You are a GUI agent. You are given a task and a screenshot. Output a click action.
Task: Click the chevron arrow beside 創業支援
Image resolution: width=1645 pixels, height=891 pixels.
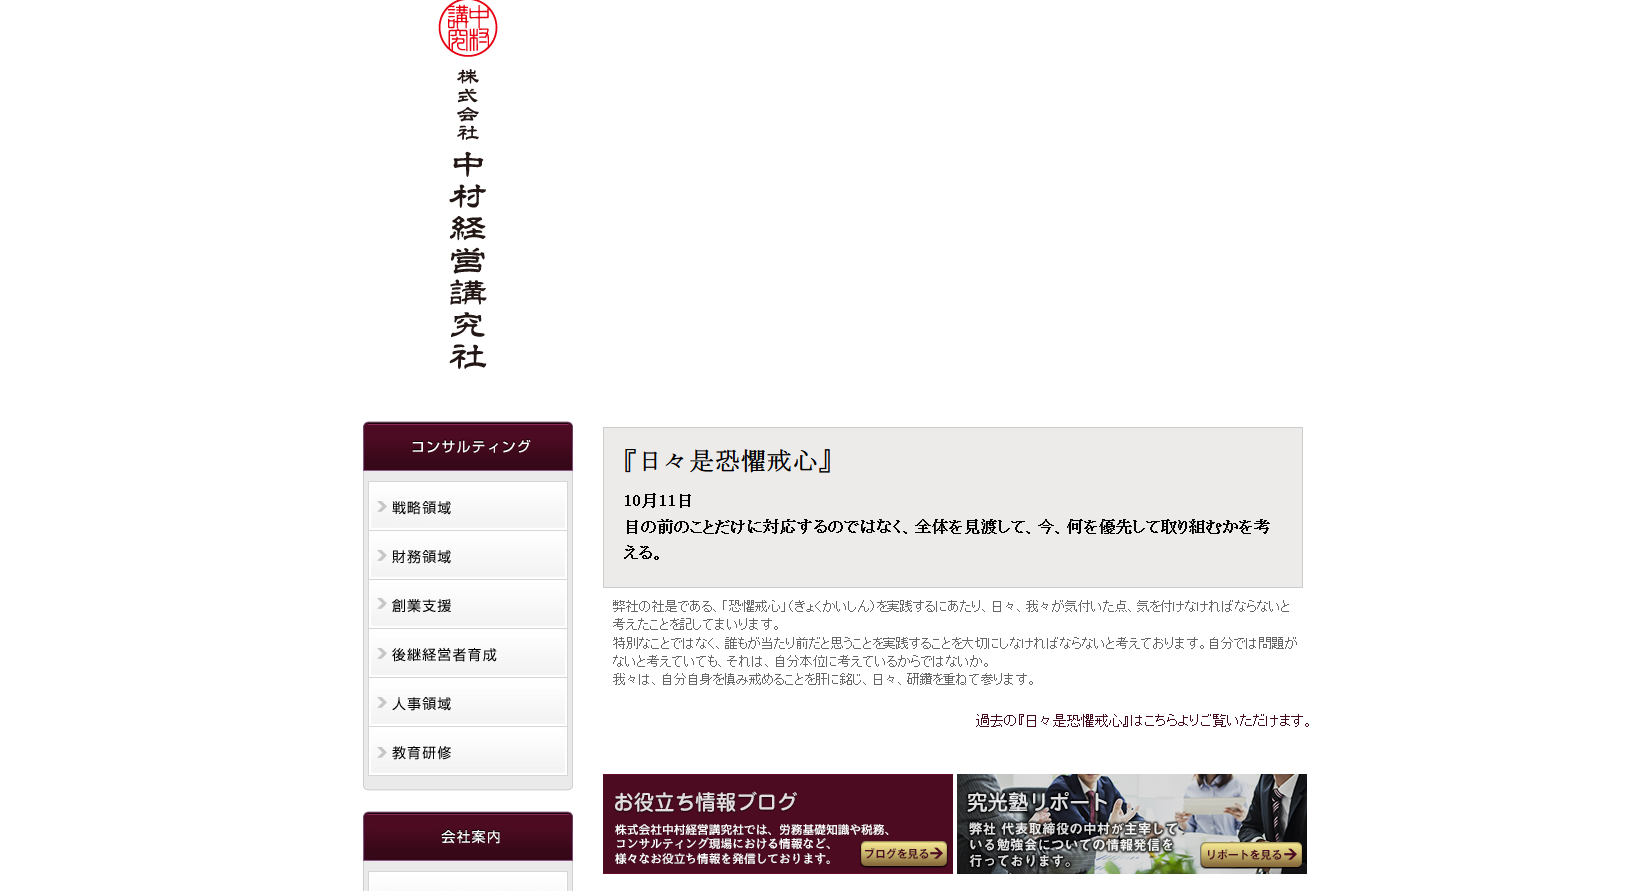381,605
